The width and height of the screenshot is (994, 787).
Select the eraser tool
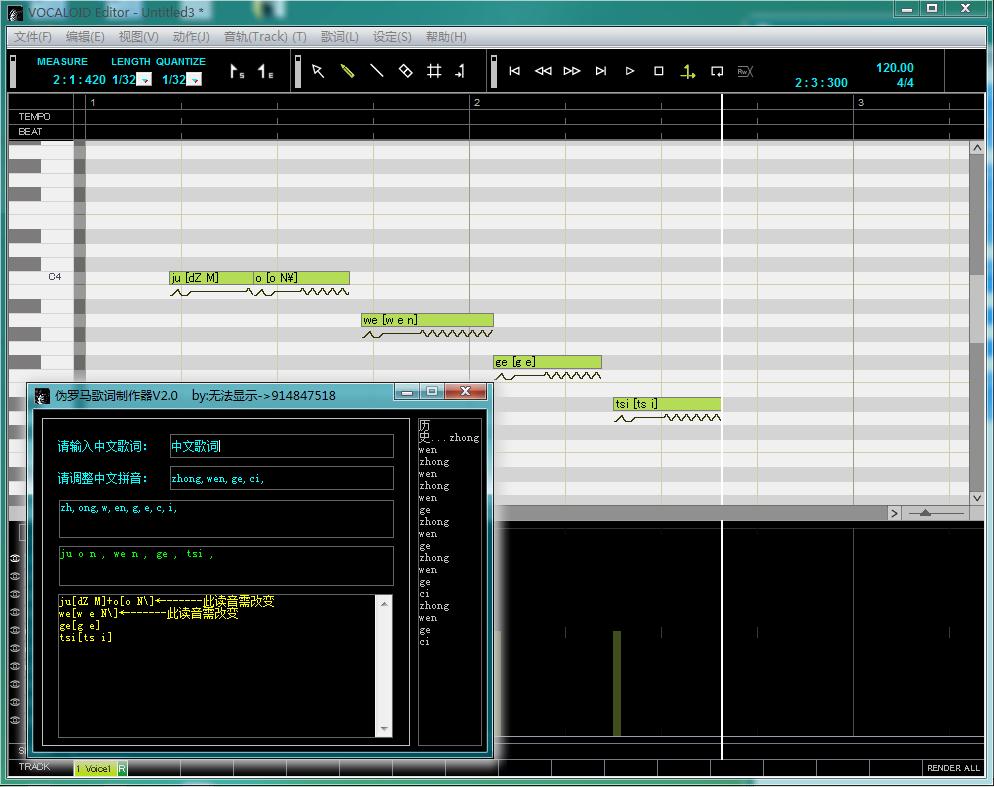click(x=406, y=71)
